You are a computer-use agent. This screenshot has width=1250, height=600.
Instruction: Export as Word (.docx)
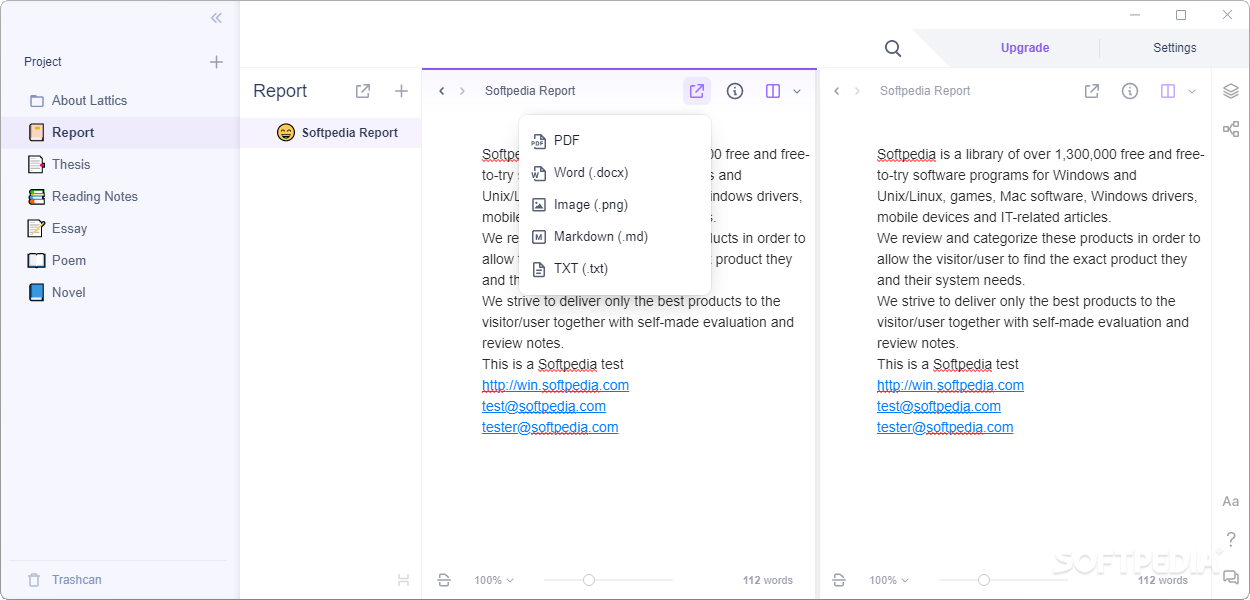coord(615,173)
